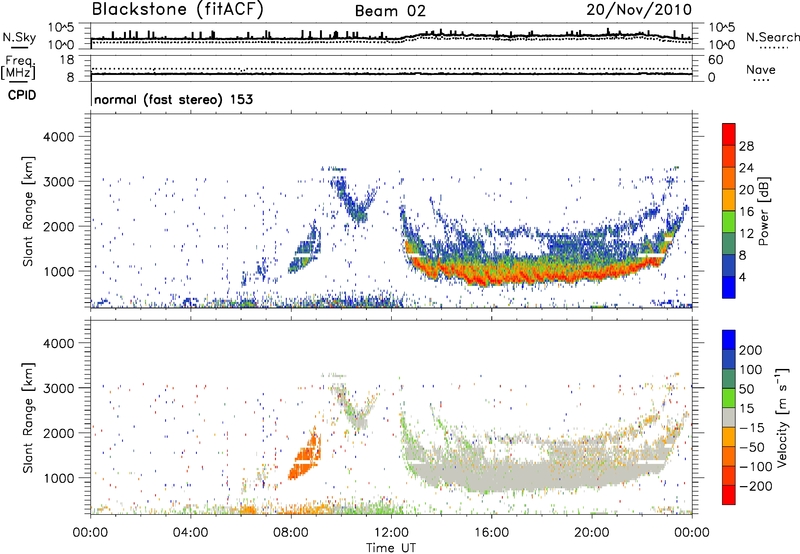Screen dimensions: 800x554
Task: Click 'Slant Range [km]' label of power panel
Action: 28,211
